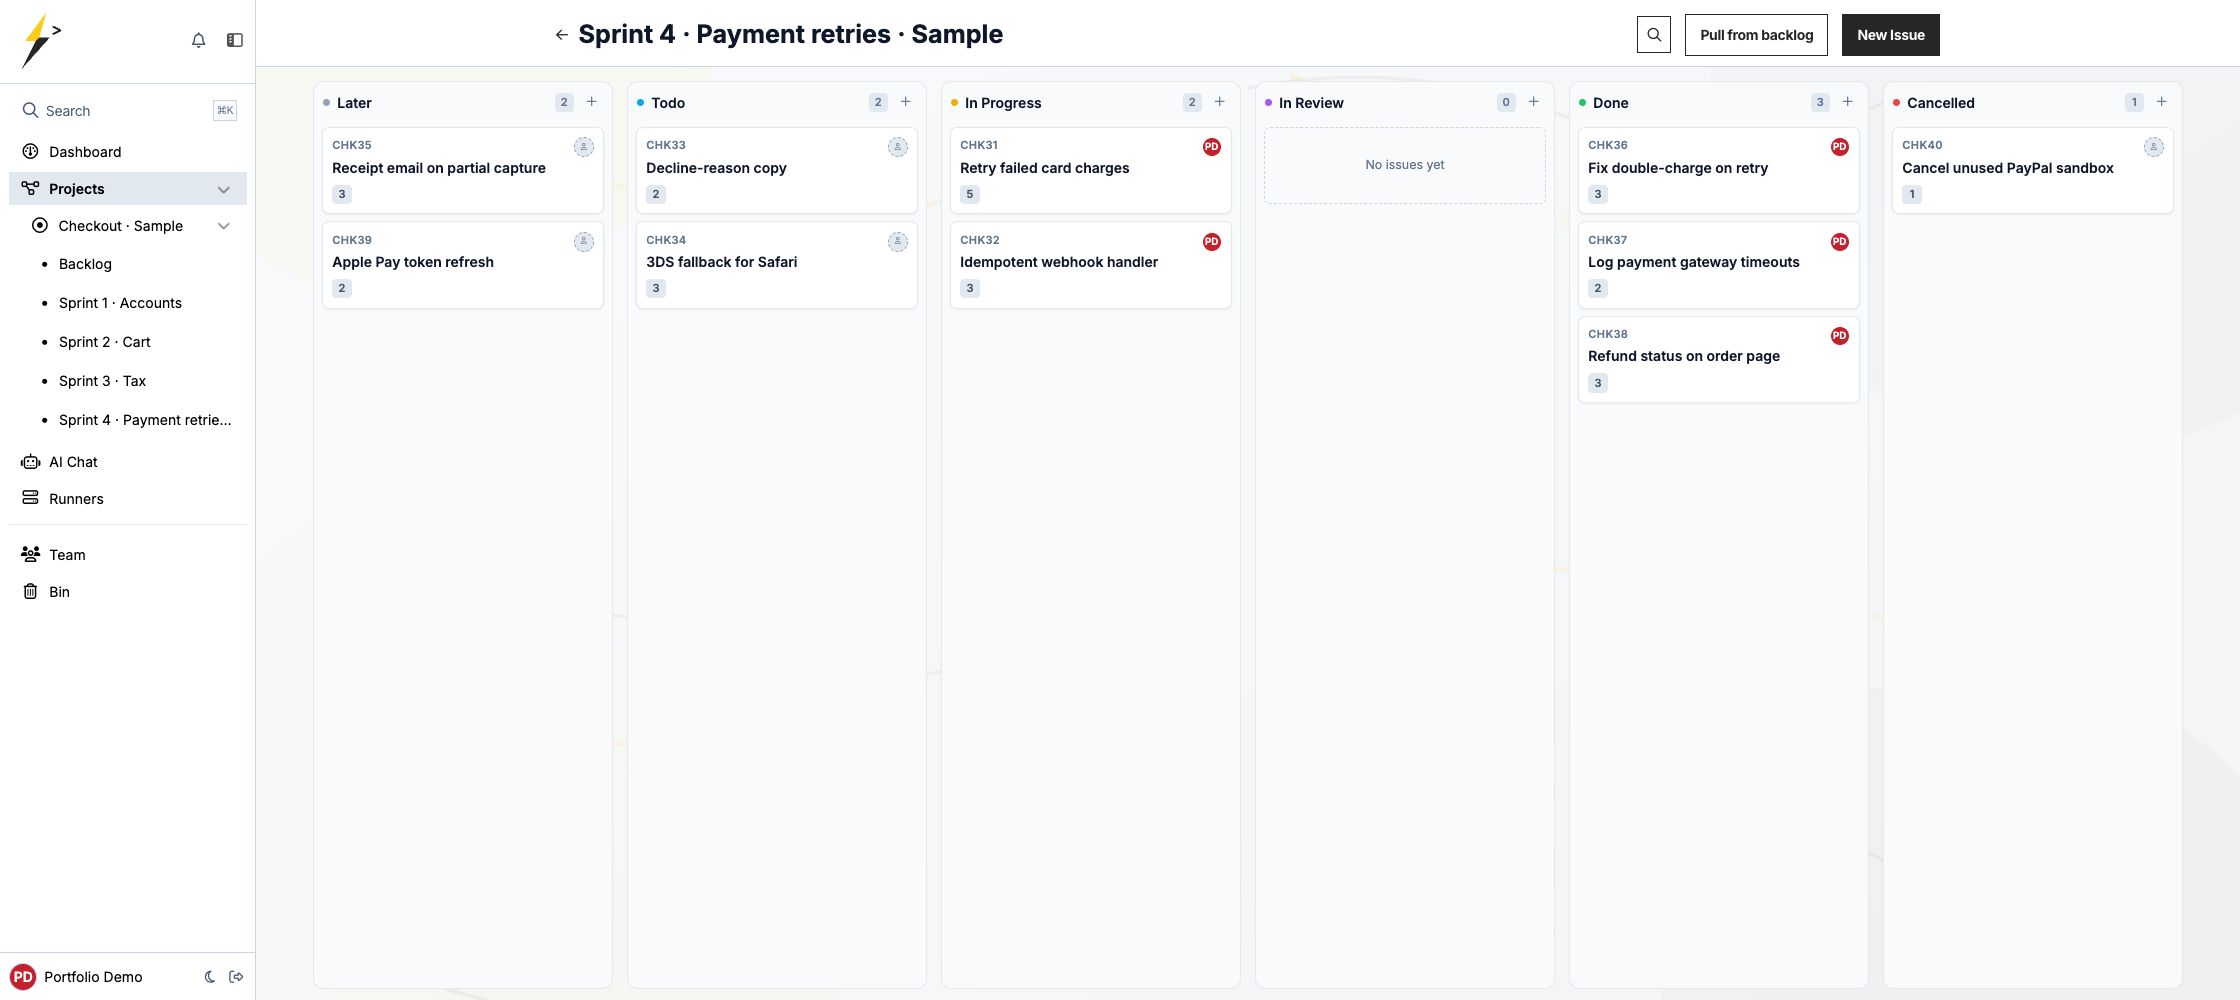Collapse the Checkout · Sample project chevron
This screenshot has width=2240, height=1000.
pyautogui.click(x=224, y=226)
